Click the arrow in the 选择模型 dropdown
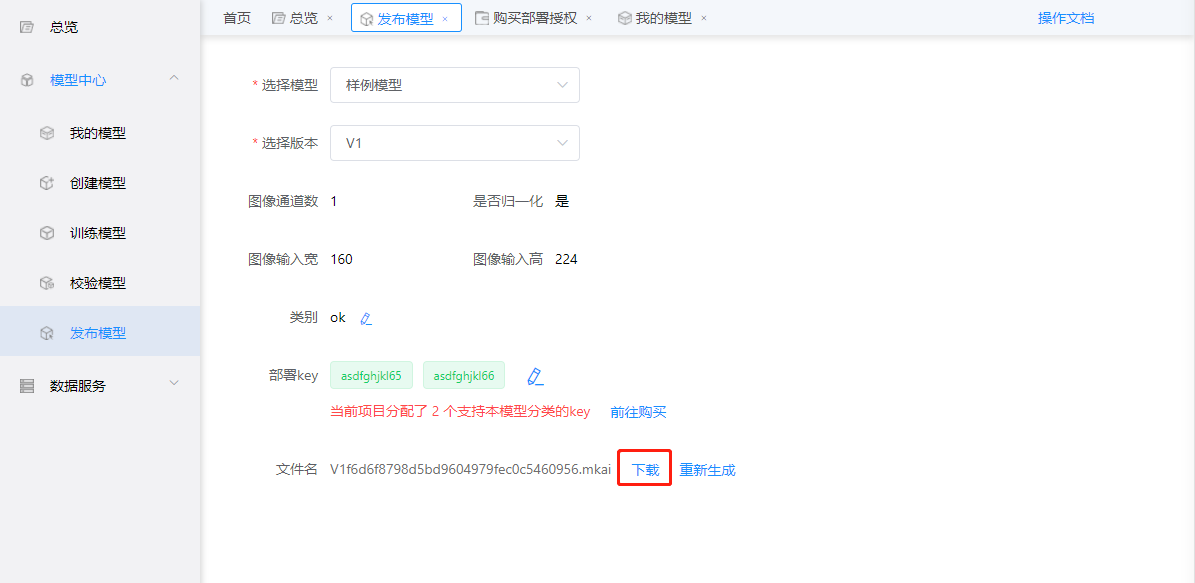 pos(562,85)
